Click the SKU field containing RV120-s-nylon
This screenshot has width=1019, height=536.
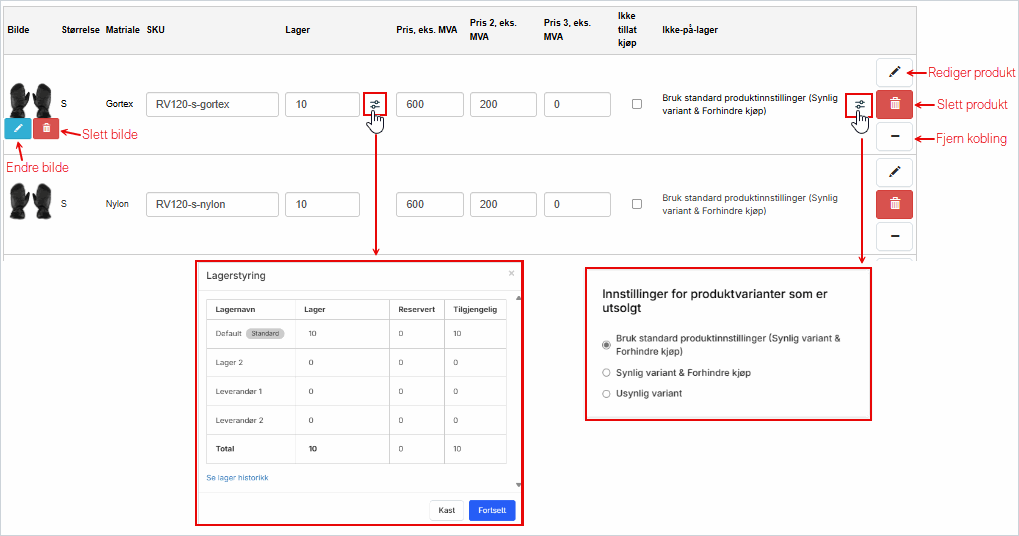pos(212,204)
